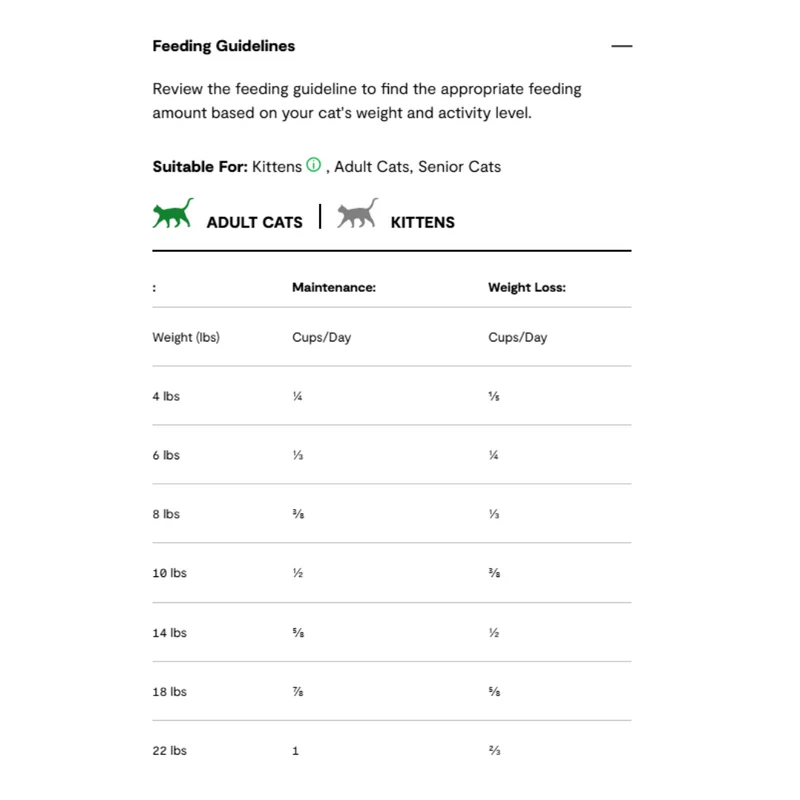Select the 8 lbs row
Image resolution: width=800 pixels, height=800 pixels.
point(392,514)
